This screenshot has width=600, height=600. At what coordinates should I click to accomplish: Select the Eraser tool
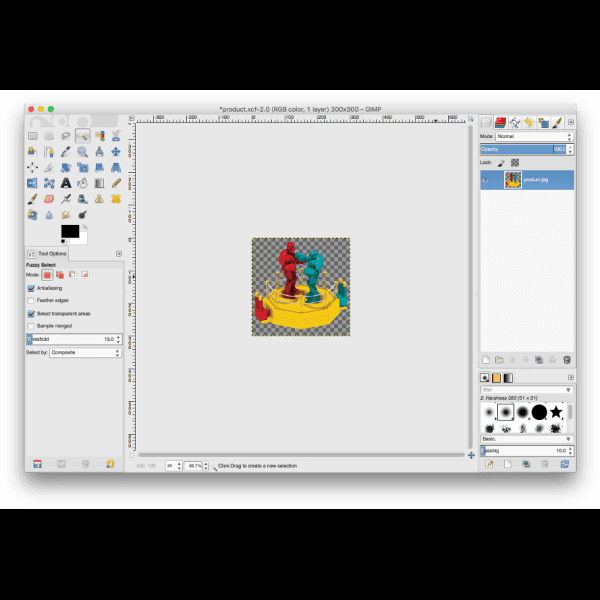click(x=49, y=199)
